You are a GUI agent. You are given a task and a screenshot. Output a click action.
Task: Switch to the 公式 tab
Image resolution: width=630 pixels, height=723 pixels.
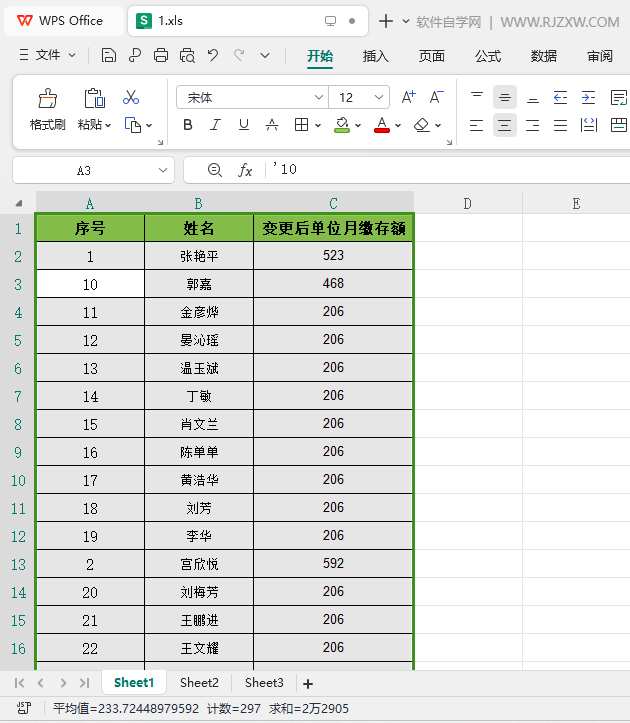coord(488,56)
